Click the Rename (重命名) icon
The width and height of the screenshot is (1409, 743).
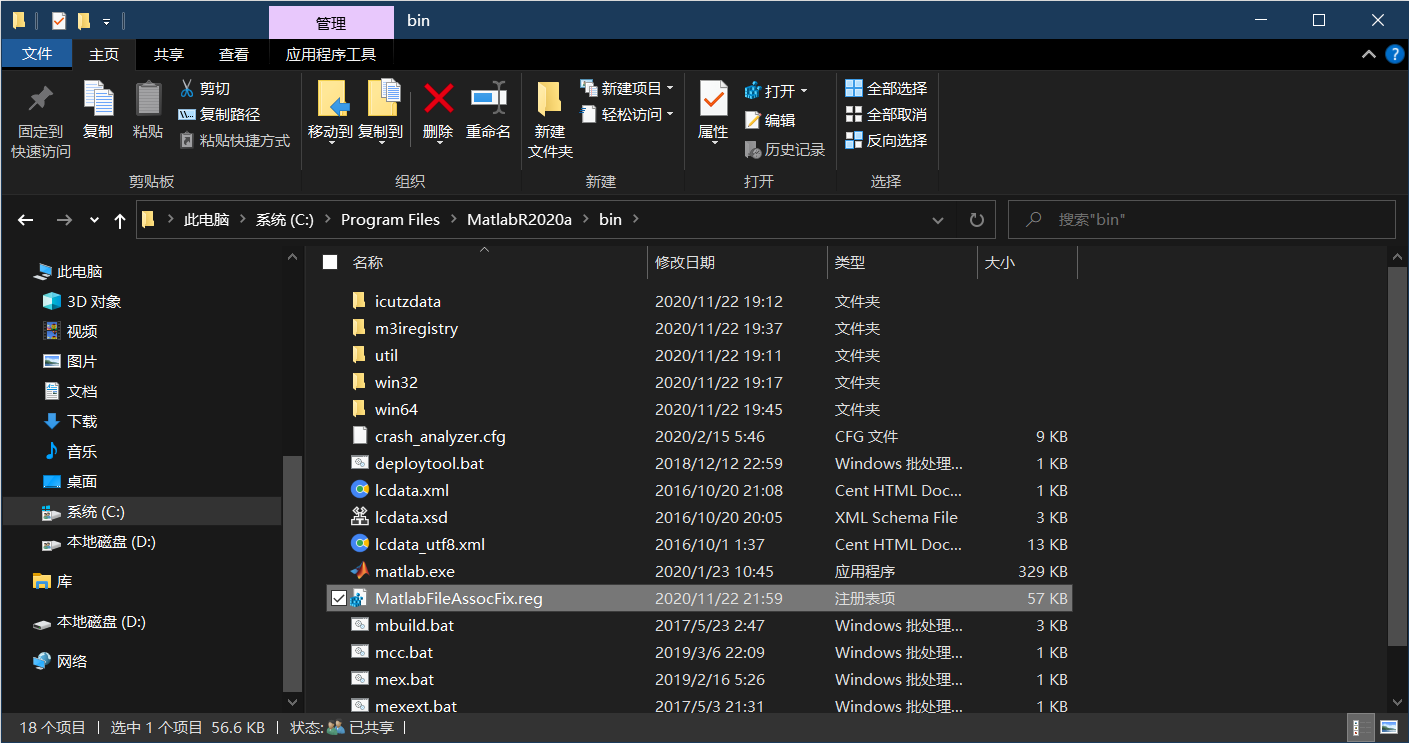pos(489,98)
